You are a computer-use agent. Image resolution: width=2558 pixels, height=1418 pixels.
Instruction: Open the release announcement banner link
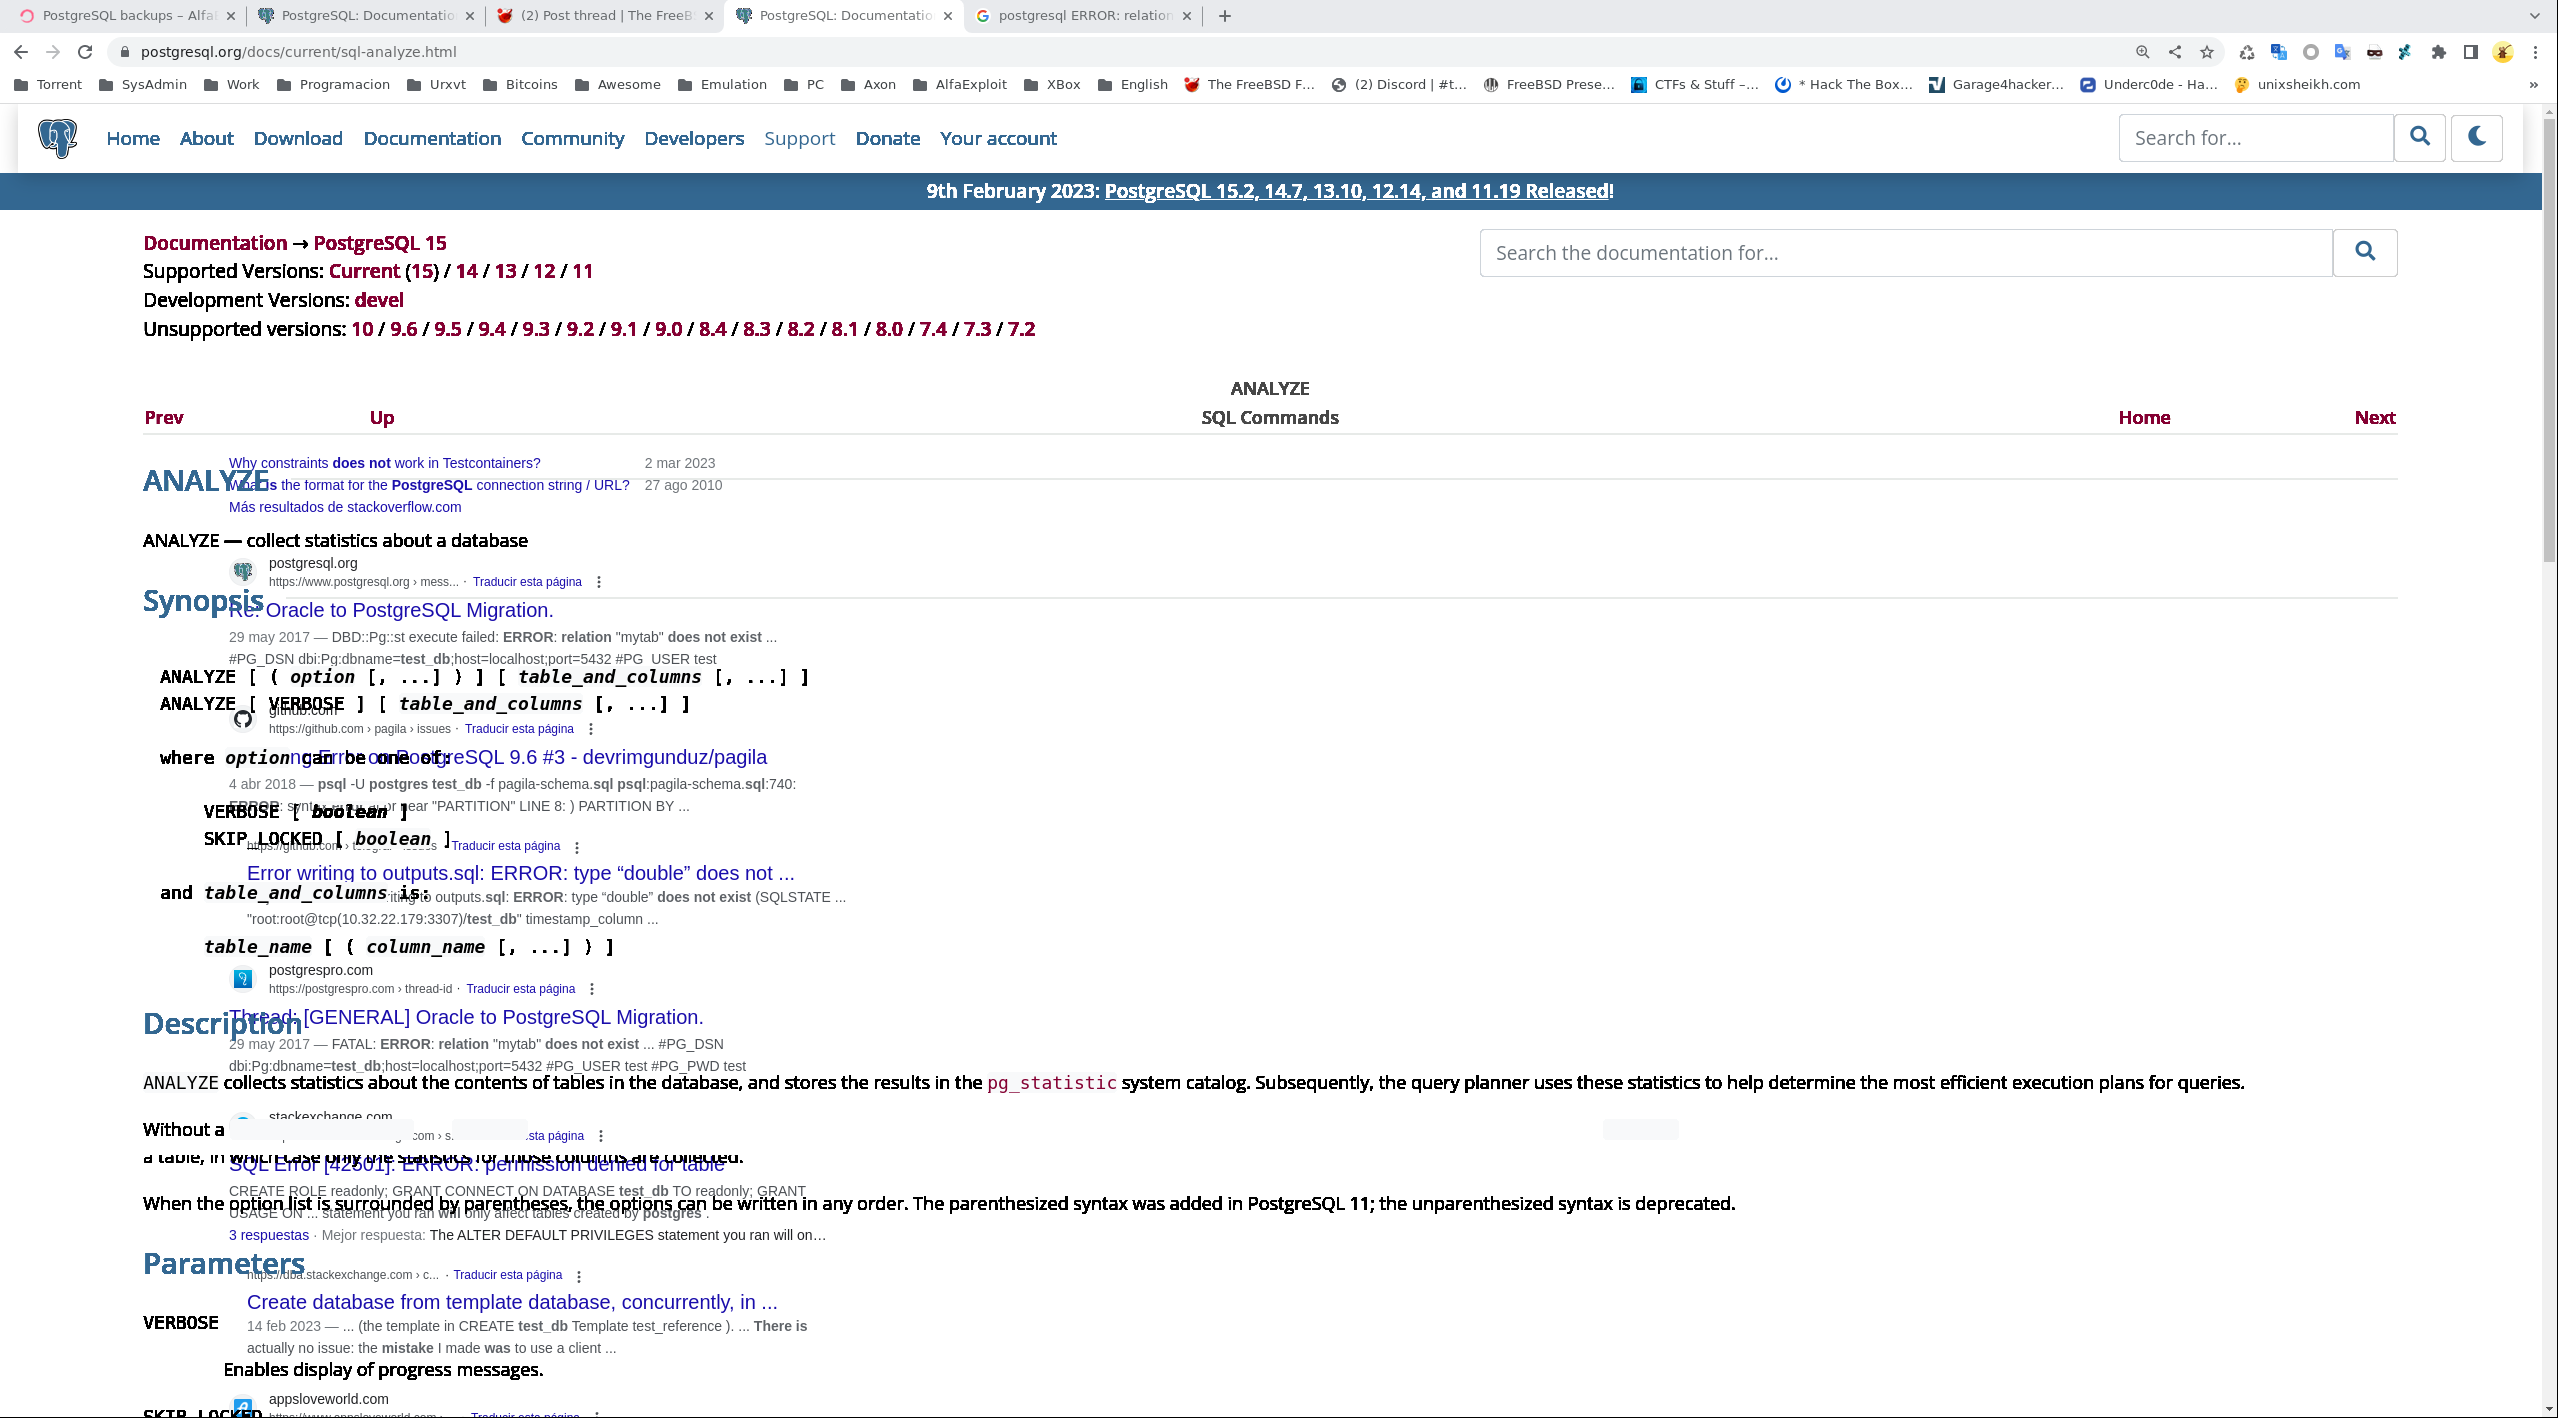(x=1357, y=191)
